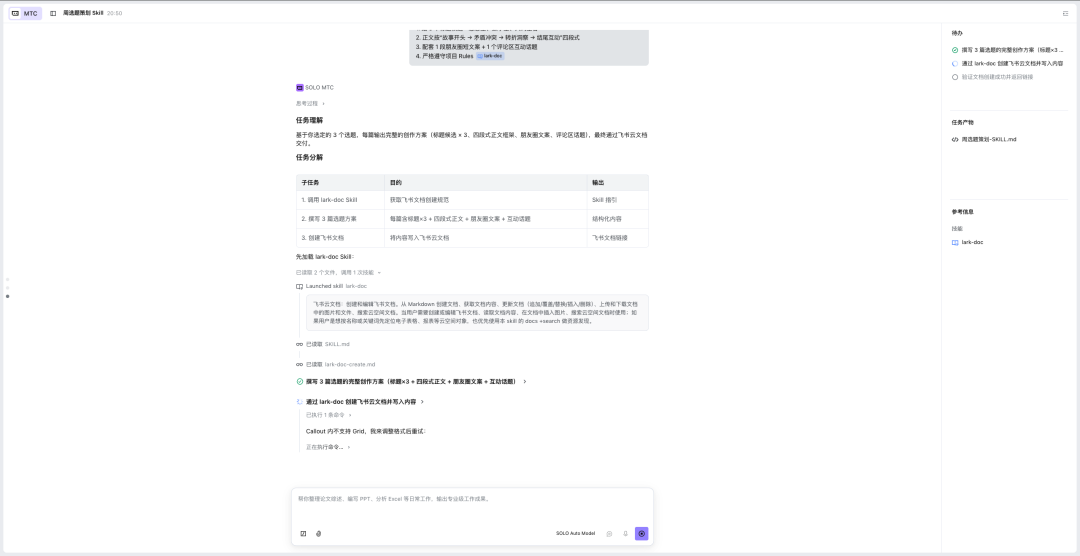Toggle the sidebar panel icon beside the title
The width and height of the screenshot is (1080, 556).
click(53, 13)
